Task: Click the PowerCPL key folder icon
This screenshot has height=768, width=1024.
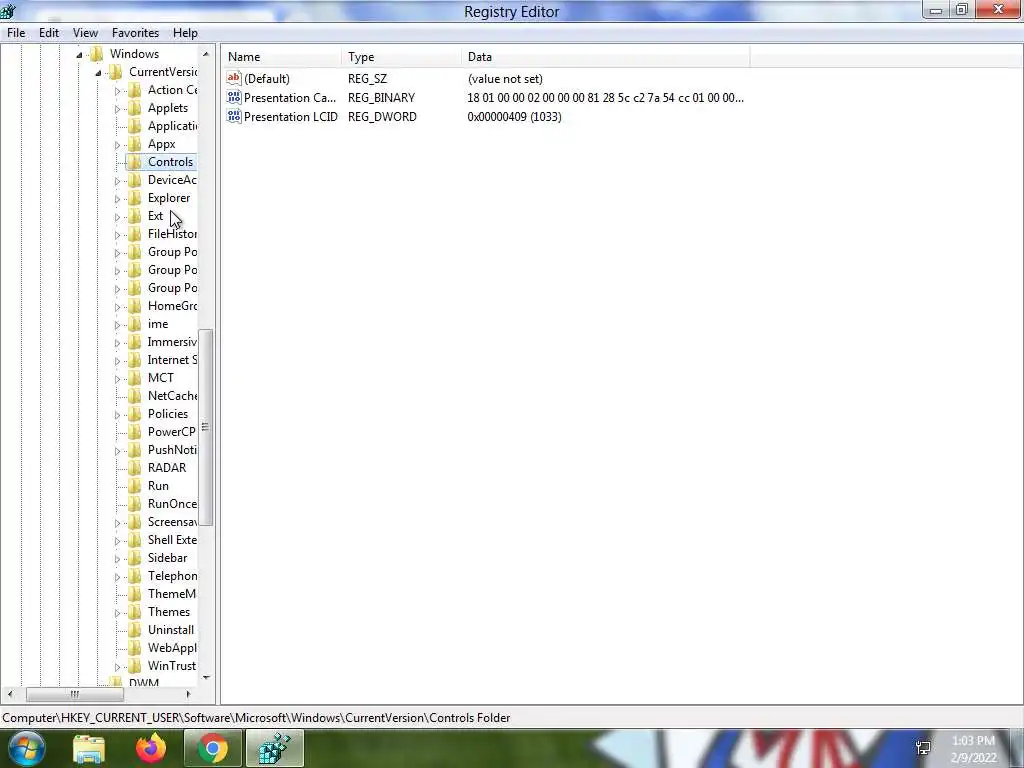Action: click(135, 431)
